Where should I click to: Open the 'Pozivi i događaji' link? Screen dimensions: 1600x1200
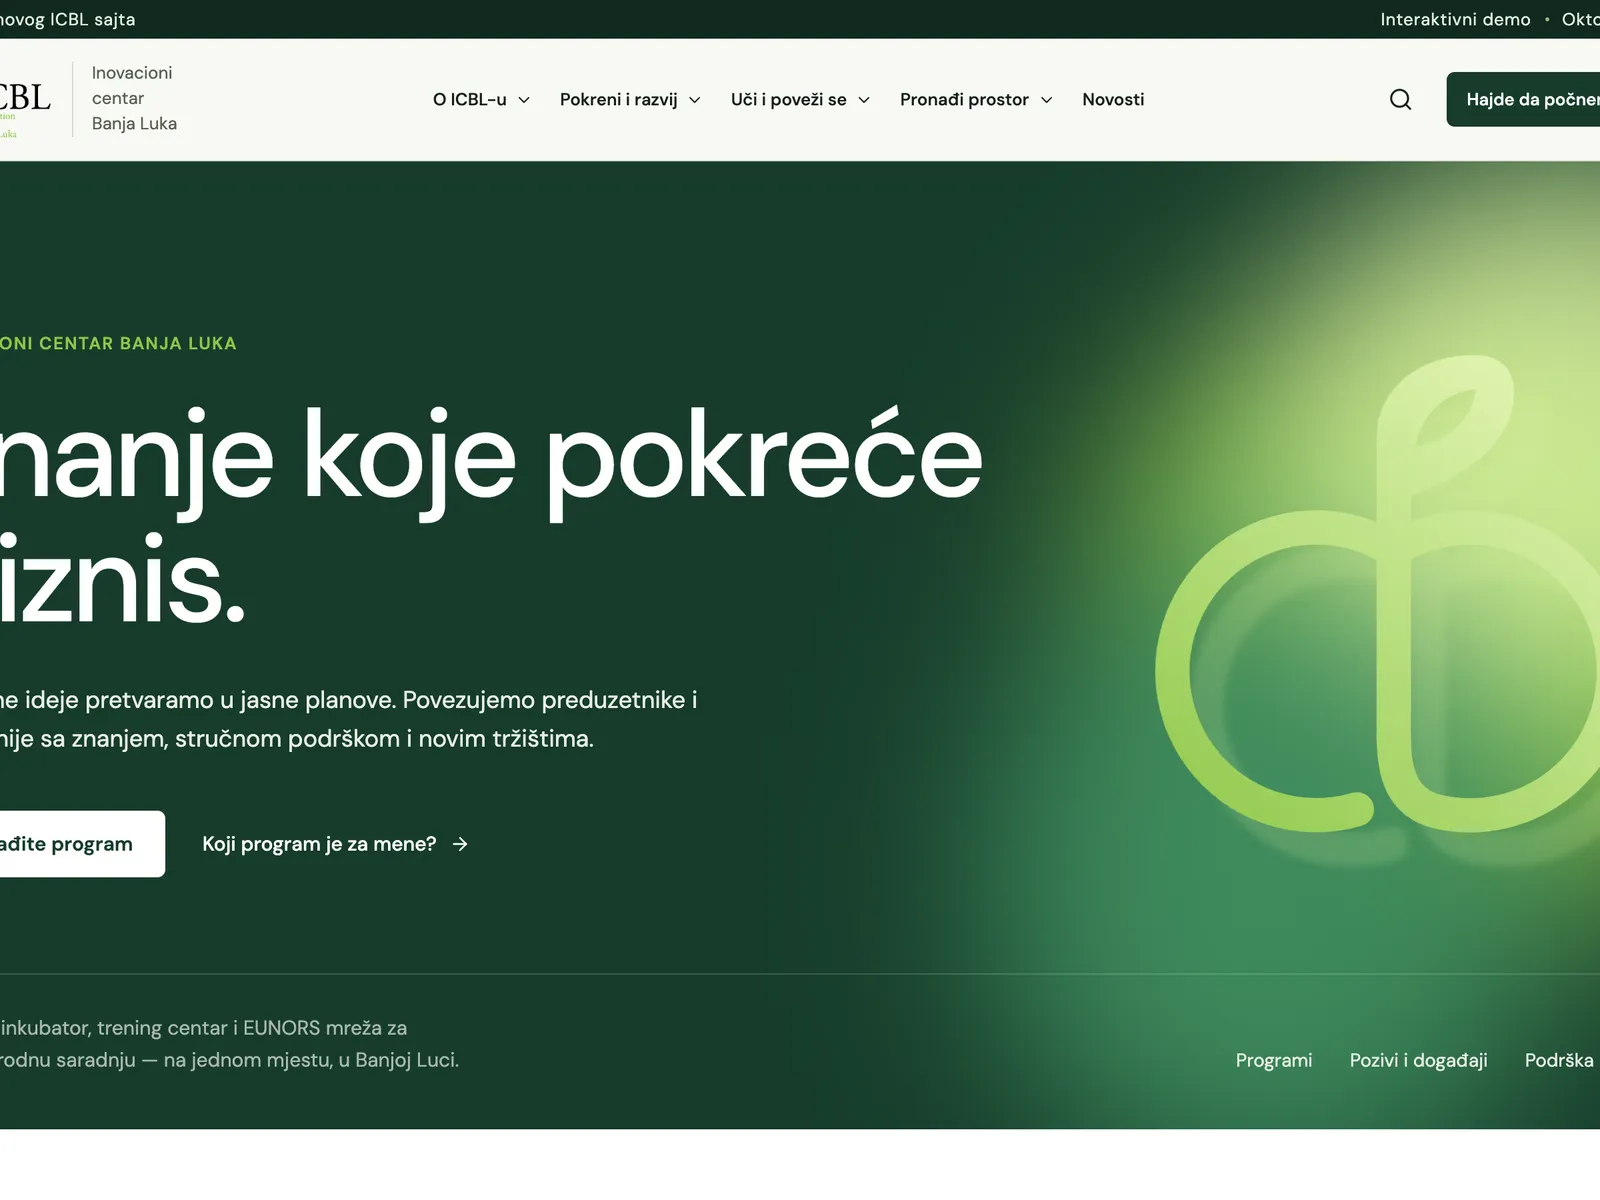point(1418,1060)
